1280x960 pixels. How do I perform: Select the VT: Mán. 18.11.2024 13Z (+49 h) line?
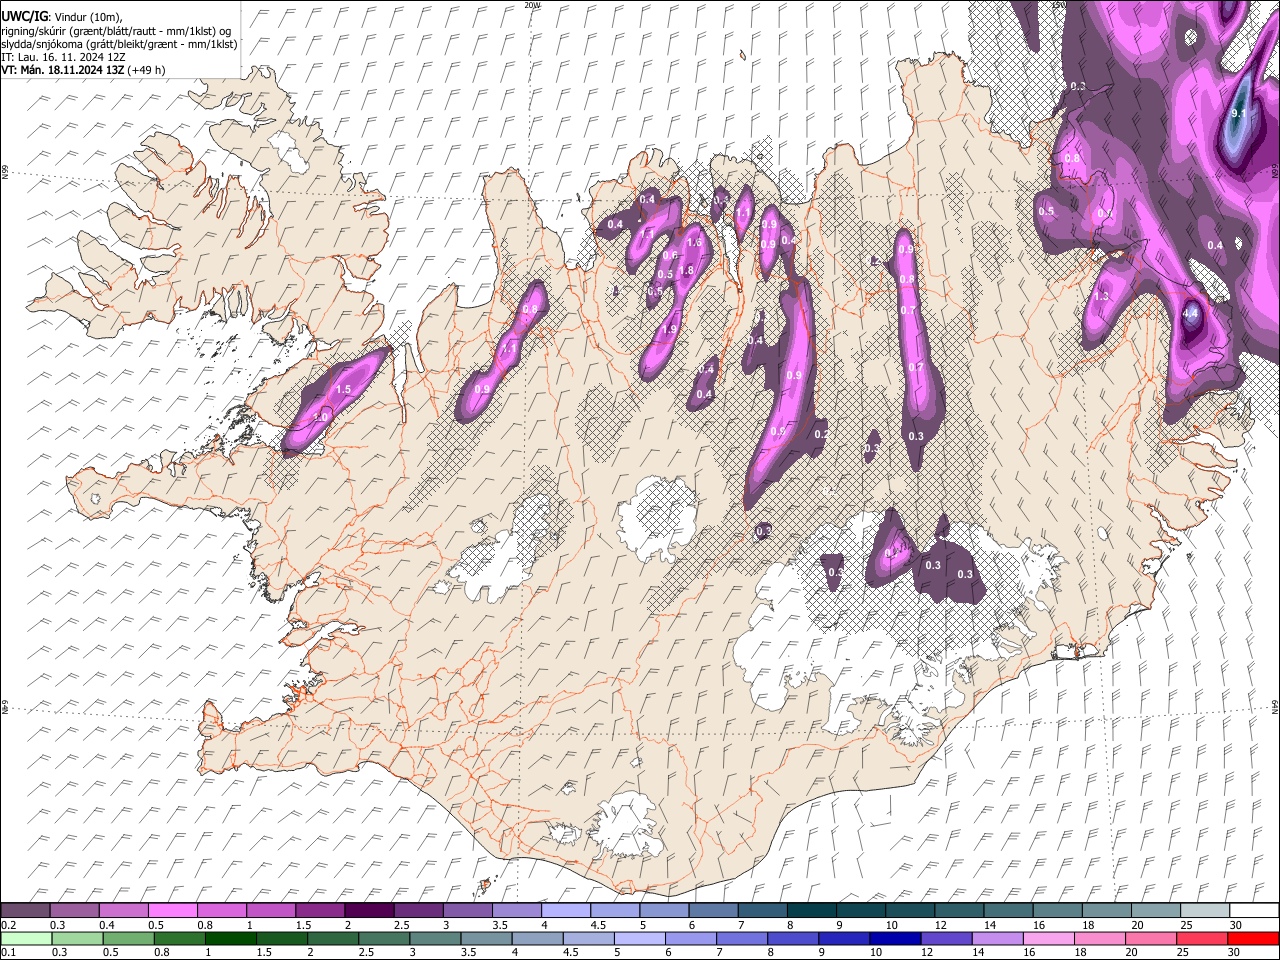[x=84, y=70]
